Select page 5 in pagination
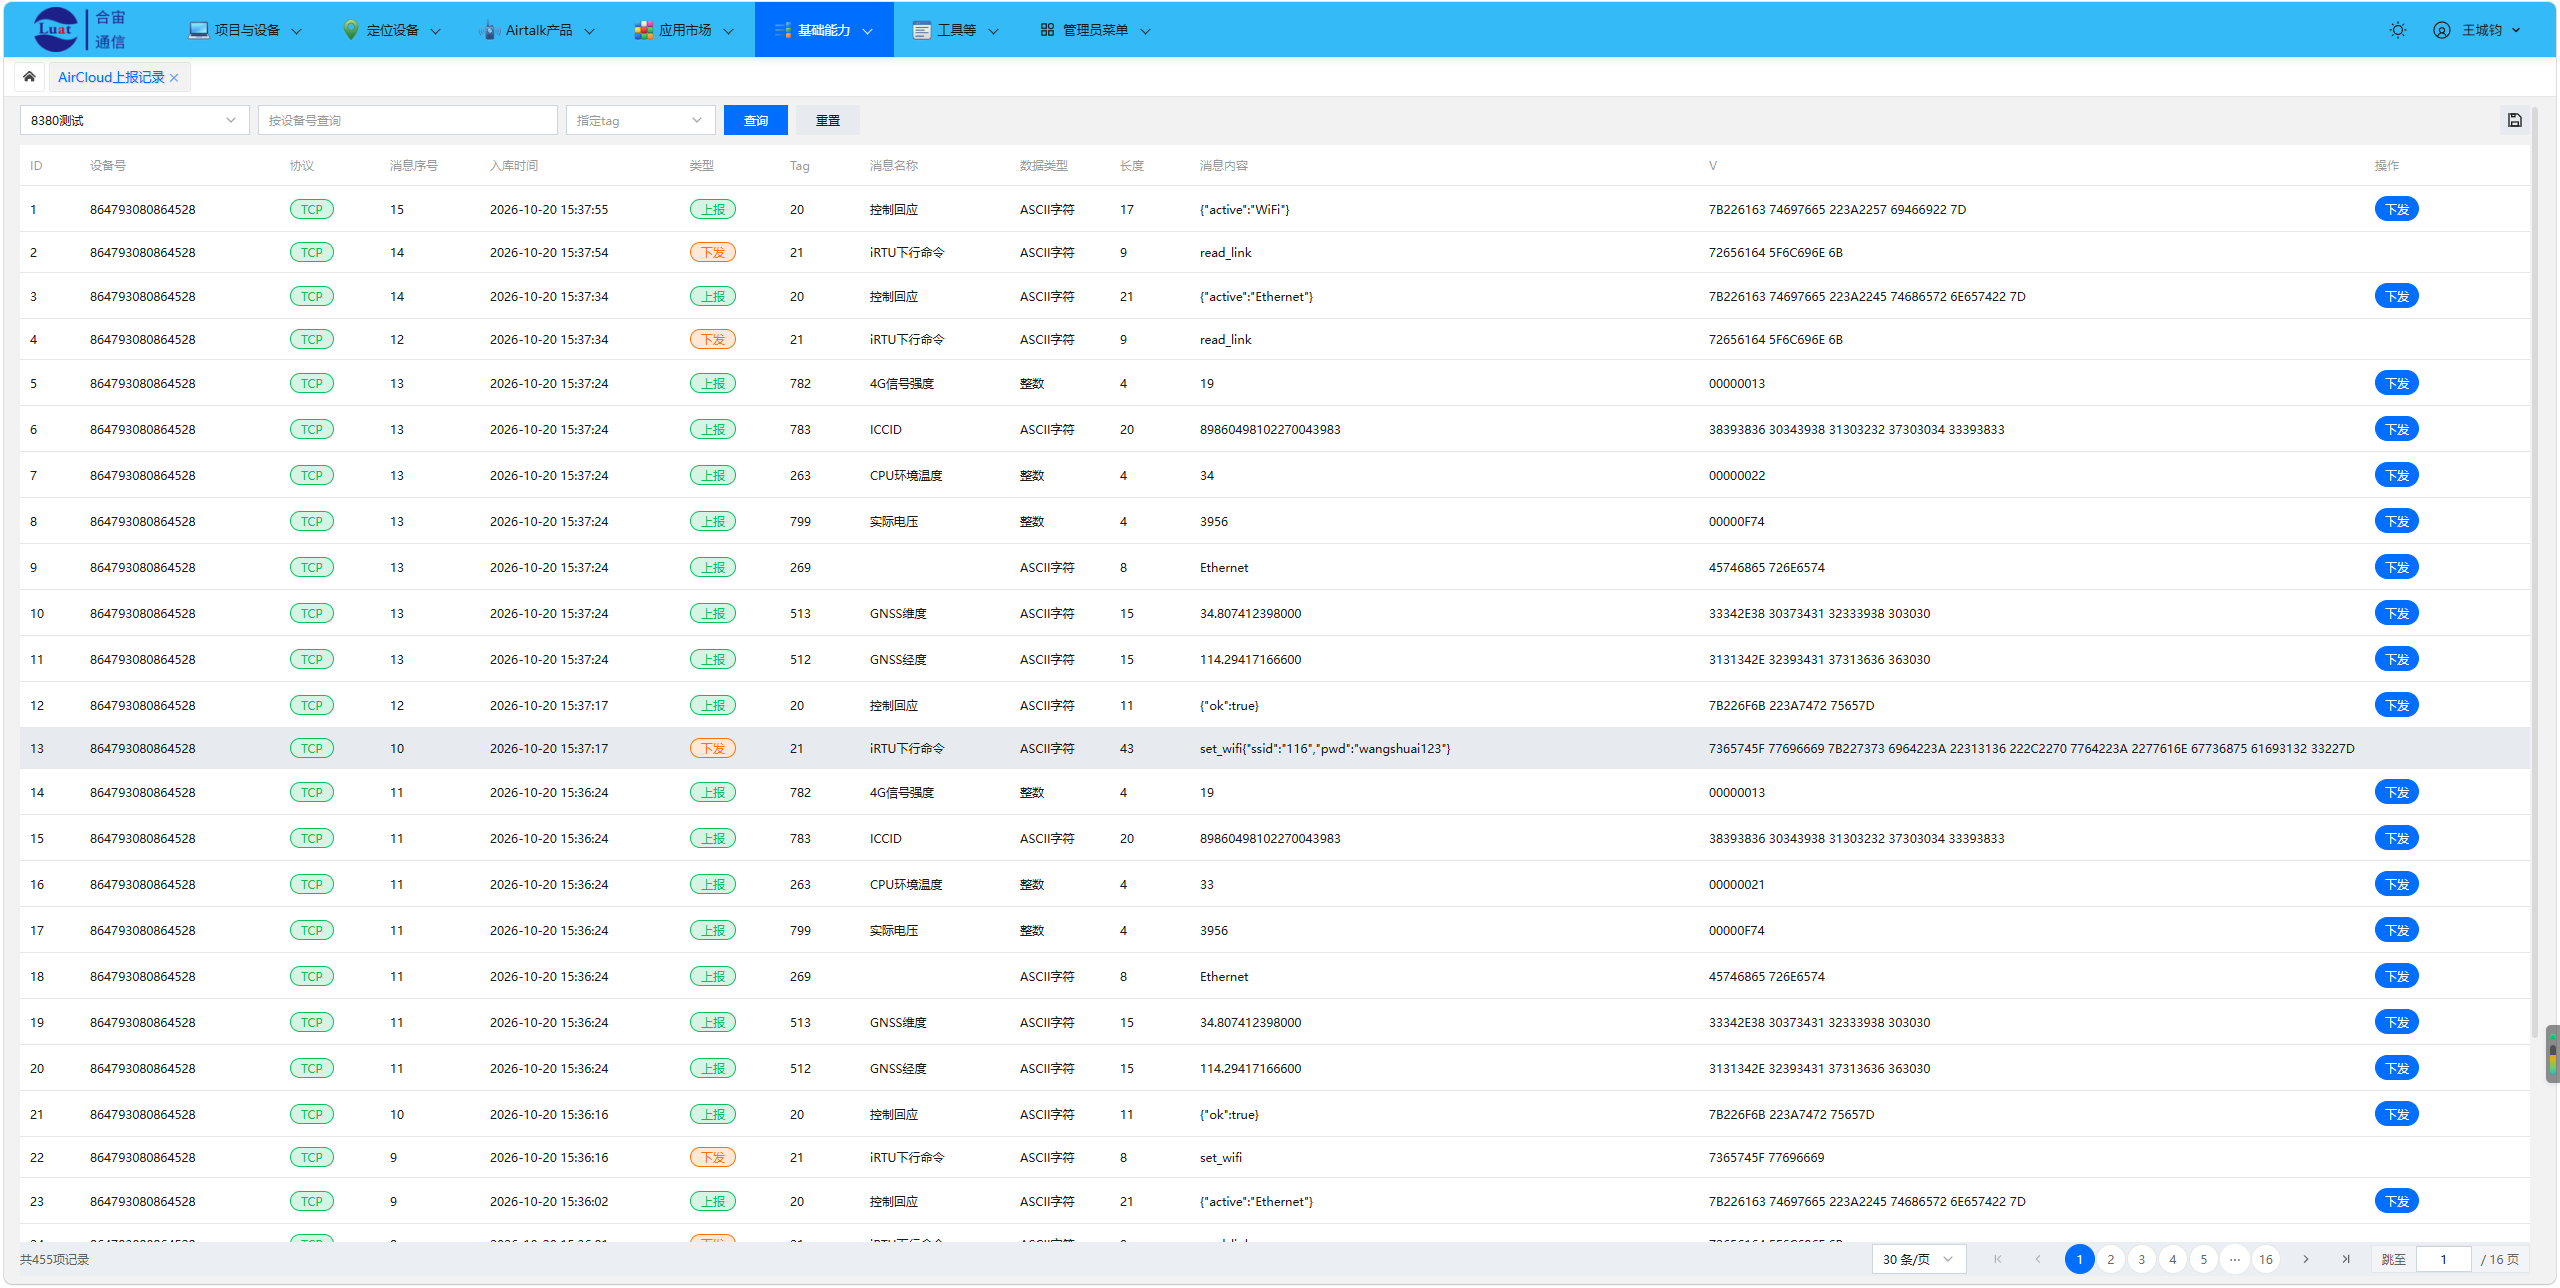This screenshot has width=2560, height=1288. point(2203,1259)
